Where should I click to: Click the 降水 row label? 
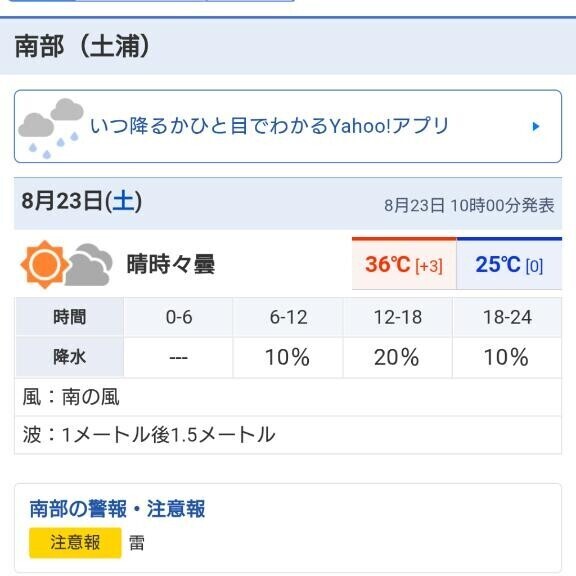69,357
